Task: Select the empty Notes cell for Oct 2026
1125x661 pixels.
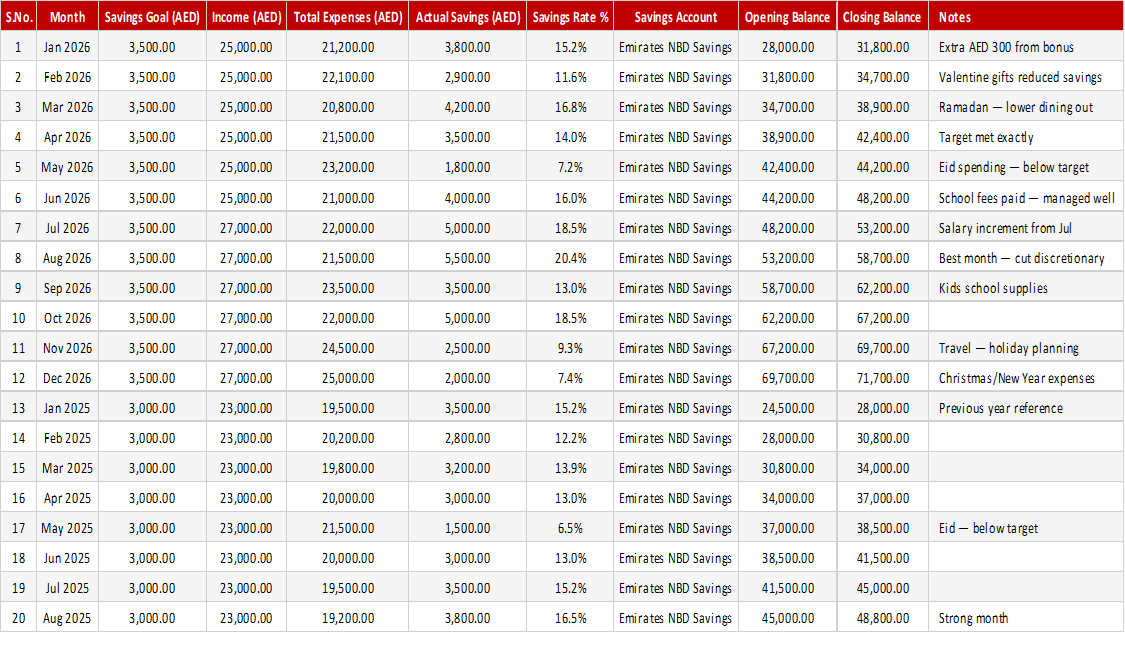Action: [x=1026, y=318]
